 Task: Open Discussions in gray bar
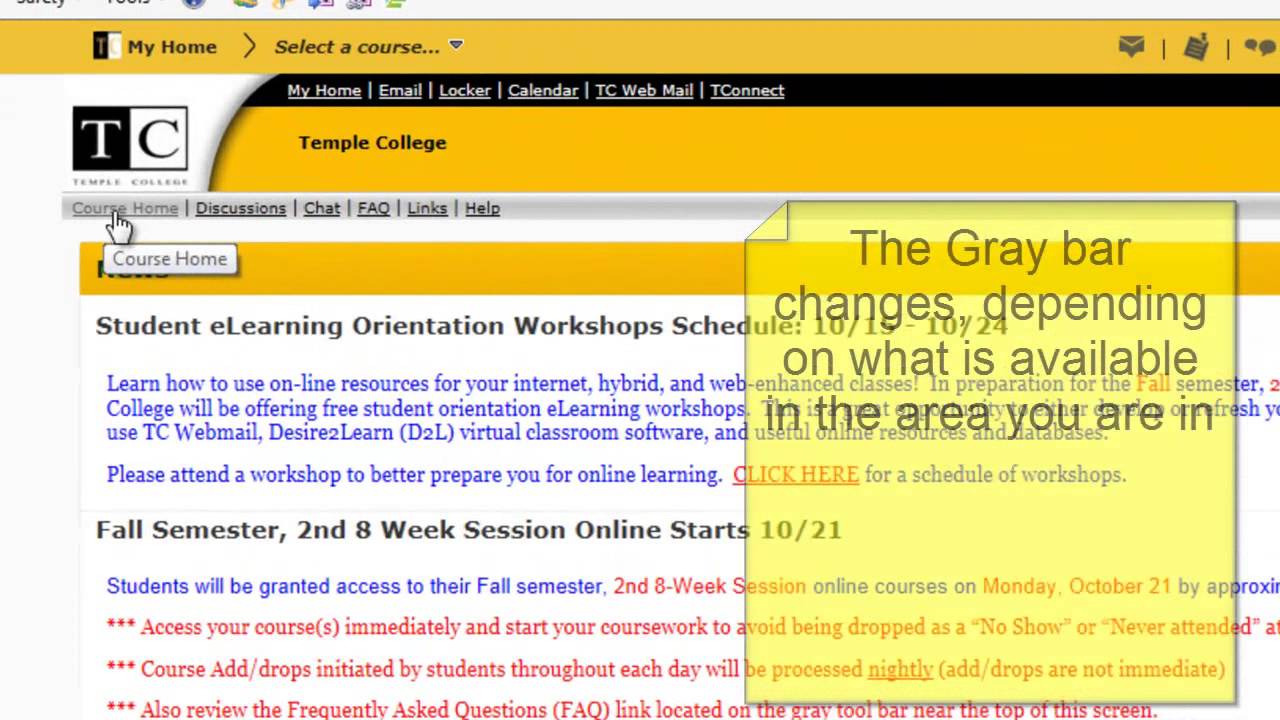click(241, 208)
